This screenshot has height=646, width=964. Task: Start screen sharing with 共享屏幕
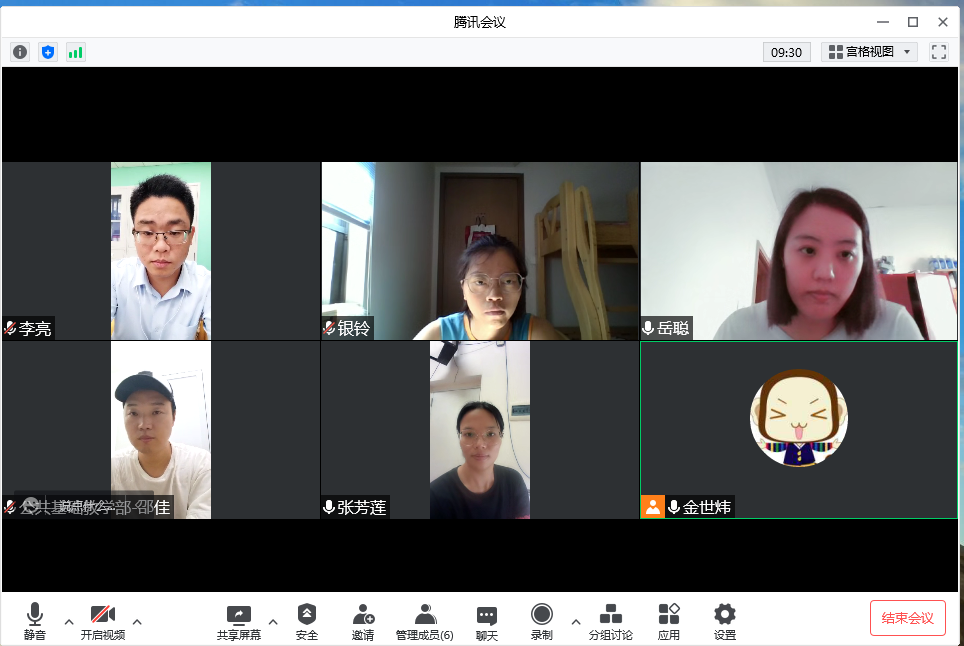pyautogui.click(x=239, y=621)
